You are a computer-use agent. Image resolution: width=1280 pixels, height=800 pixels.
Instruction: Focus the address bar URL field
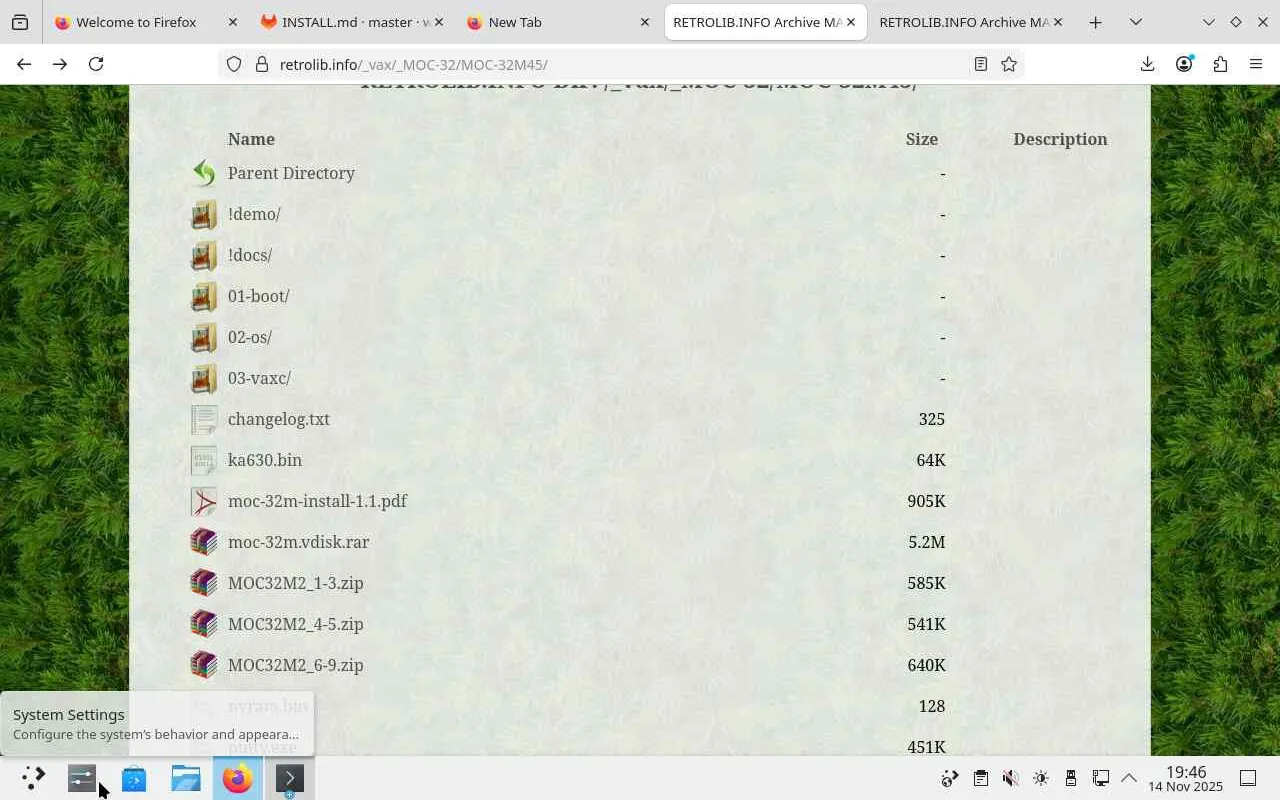click(620, 64)
